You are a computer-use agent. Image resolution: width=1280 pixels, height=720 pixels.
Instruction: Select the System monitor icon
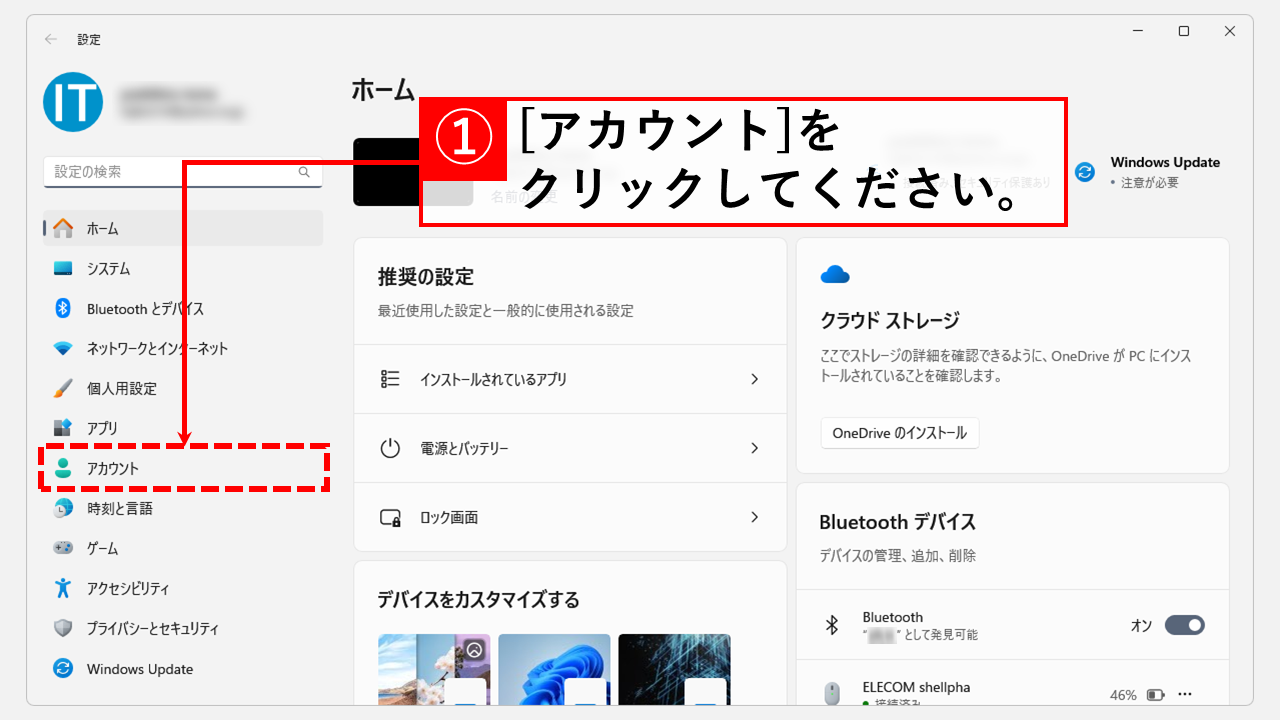[x=63, y=268]
